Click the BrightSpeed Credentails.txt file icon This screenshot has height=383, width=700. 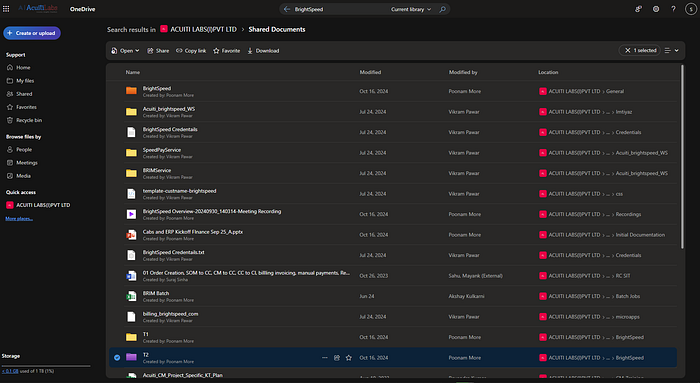[131, 255]
